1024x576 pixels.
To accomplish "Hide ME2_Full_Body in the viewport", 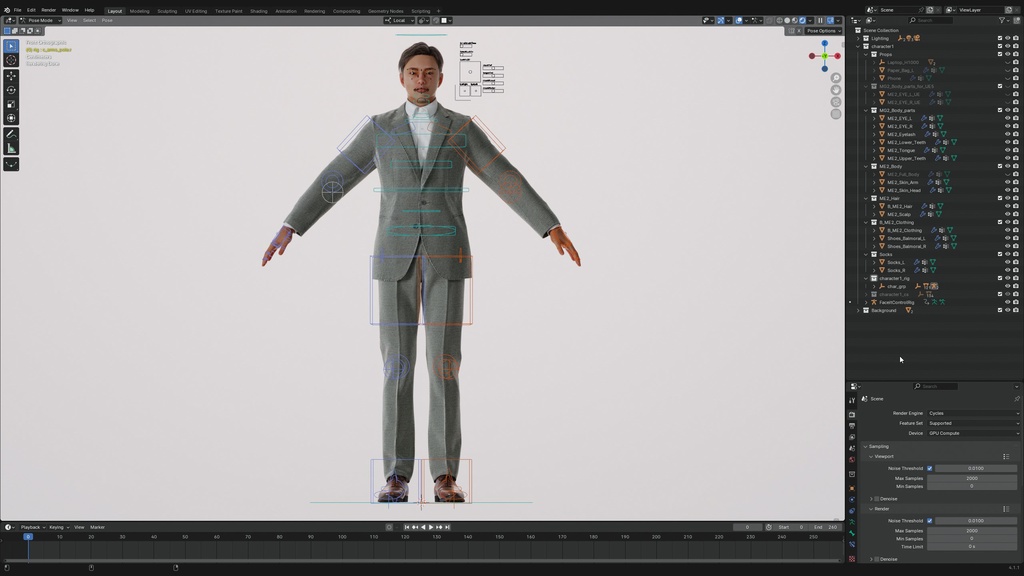I will click(1008, 173).
